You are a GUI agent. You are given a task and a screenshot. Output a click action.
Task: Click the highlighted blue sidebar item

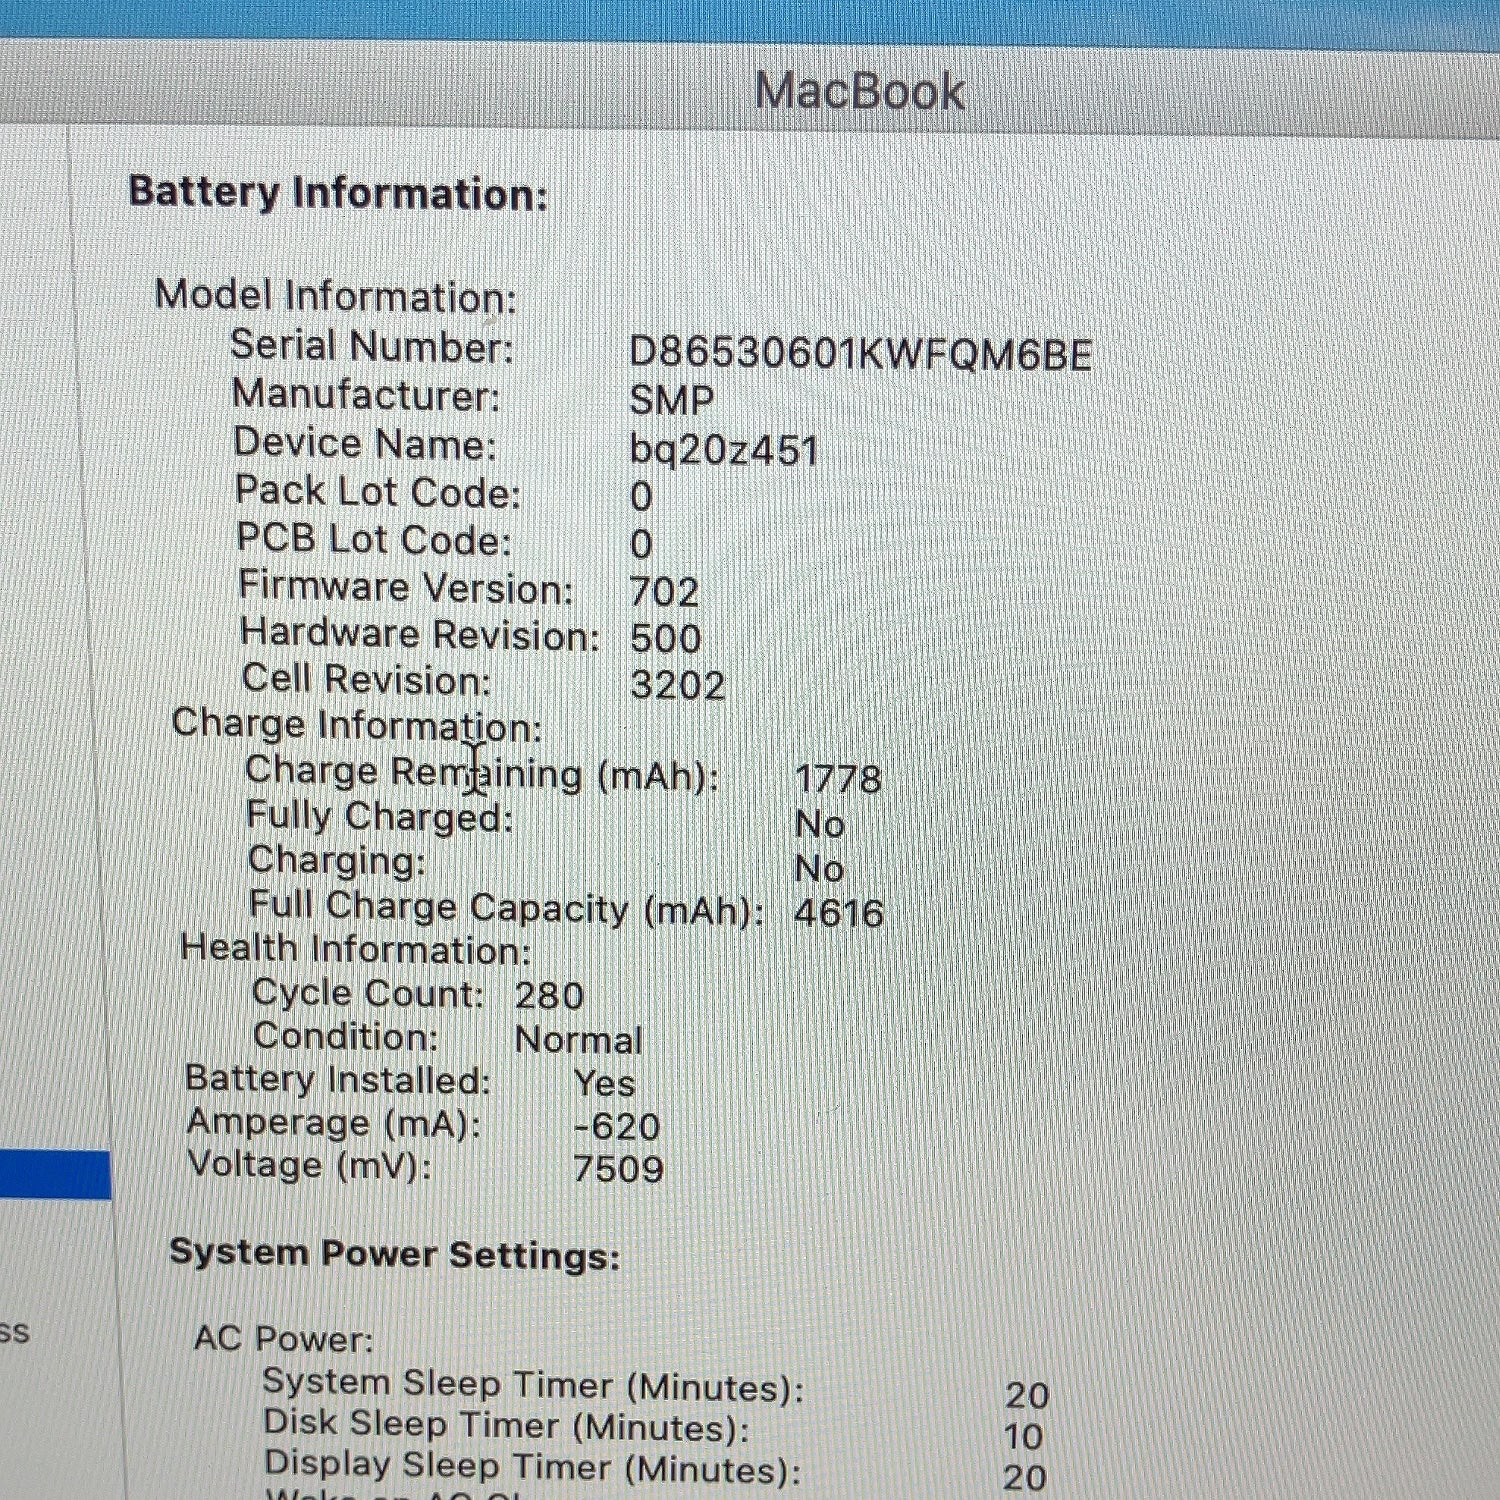point(55,1175)
